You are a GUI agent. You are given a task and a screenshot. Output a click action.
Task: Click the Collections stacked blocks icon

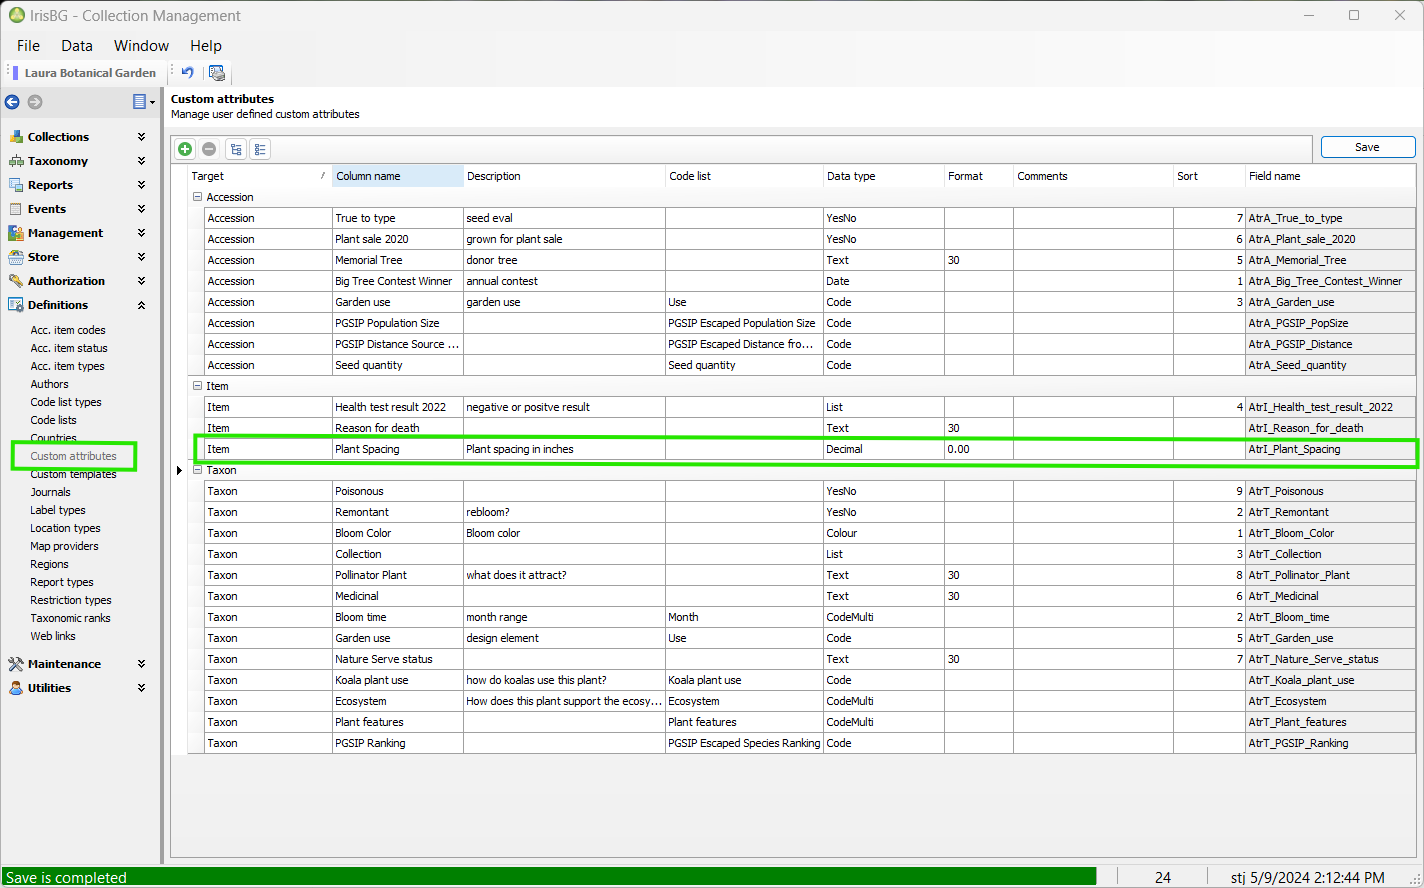16,137
